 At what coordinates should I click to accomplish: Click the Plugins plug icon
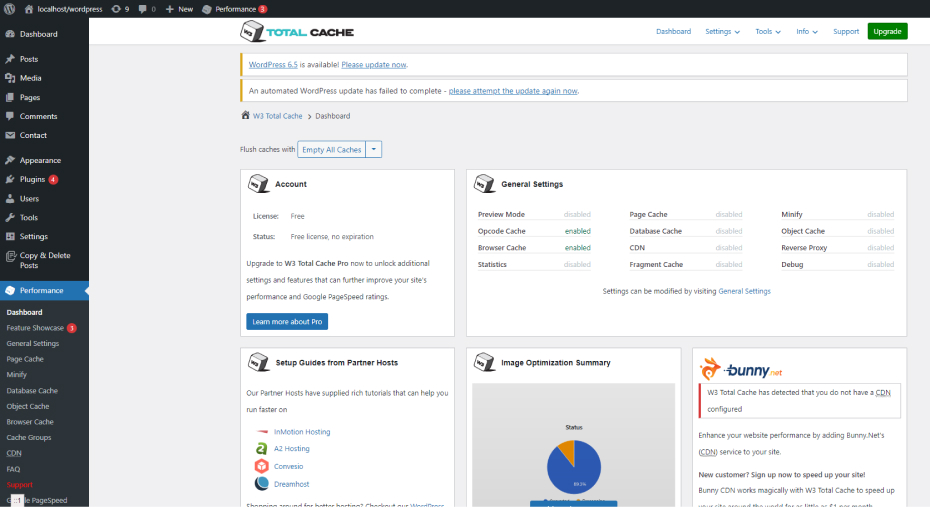coord(10,179)
